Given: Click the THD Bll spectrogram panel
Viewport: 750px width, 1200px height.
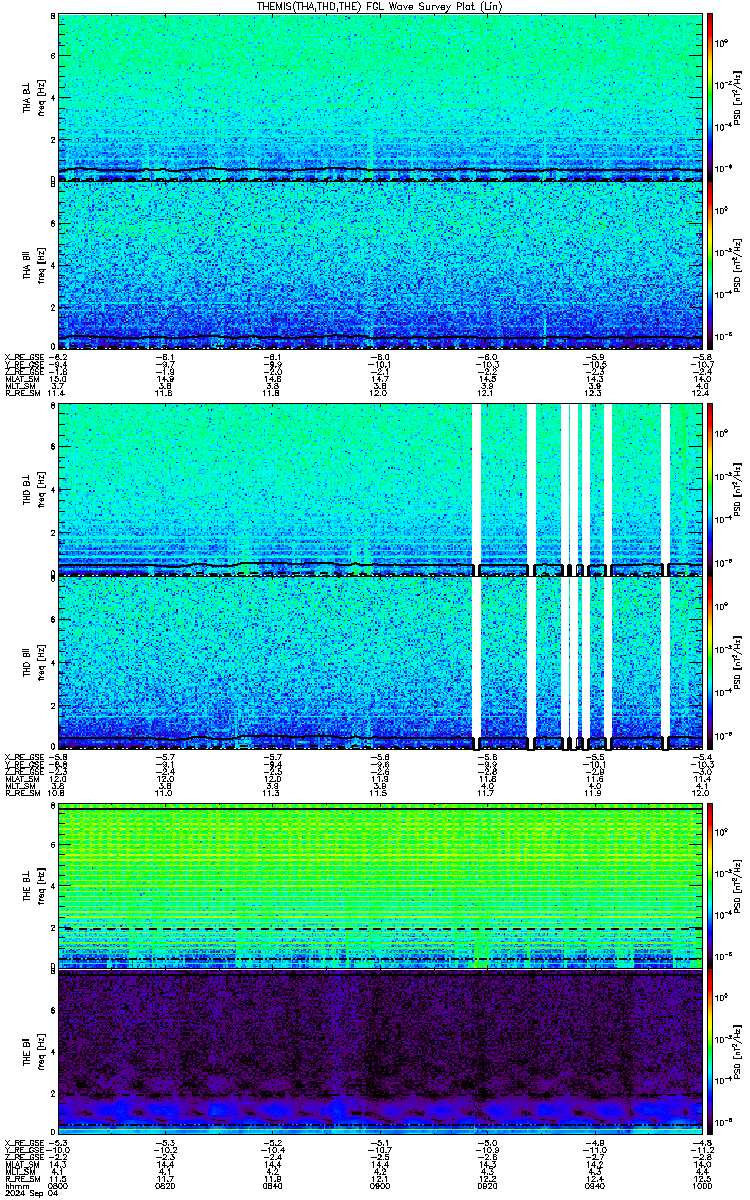Looking at the screenshot, I should 381,661.
